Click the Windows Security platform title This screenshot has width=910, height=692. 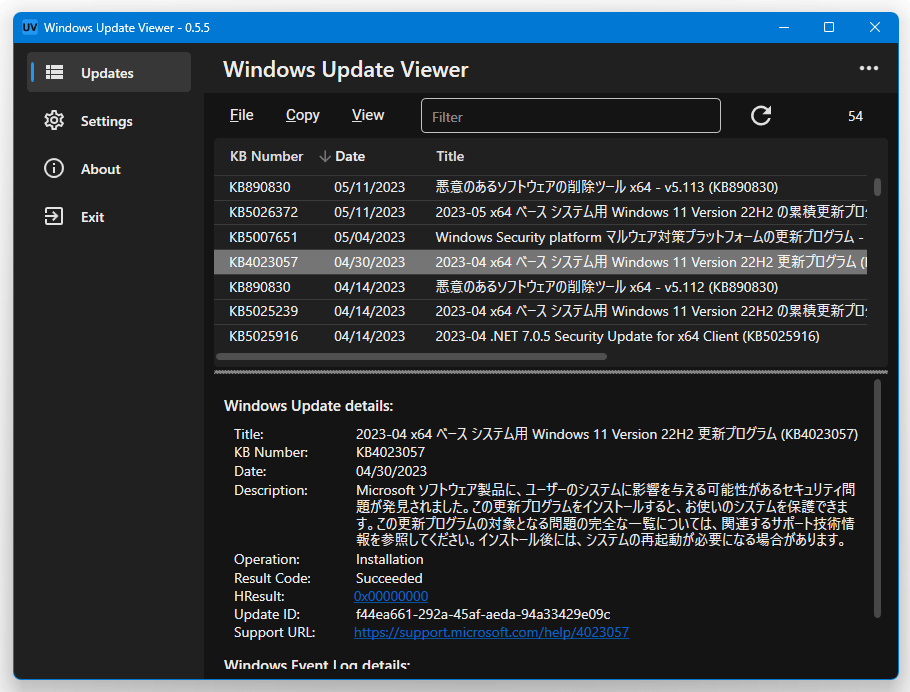pyautogui.click(x=649, y=237)
